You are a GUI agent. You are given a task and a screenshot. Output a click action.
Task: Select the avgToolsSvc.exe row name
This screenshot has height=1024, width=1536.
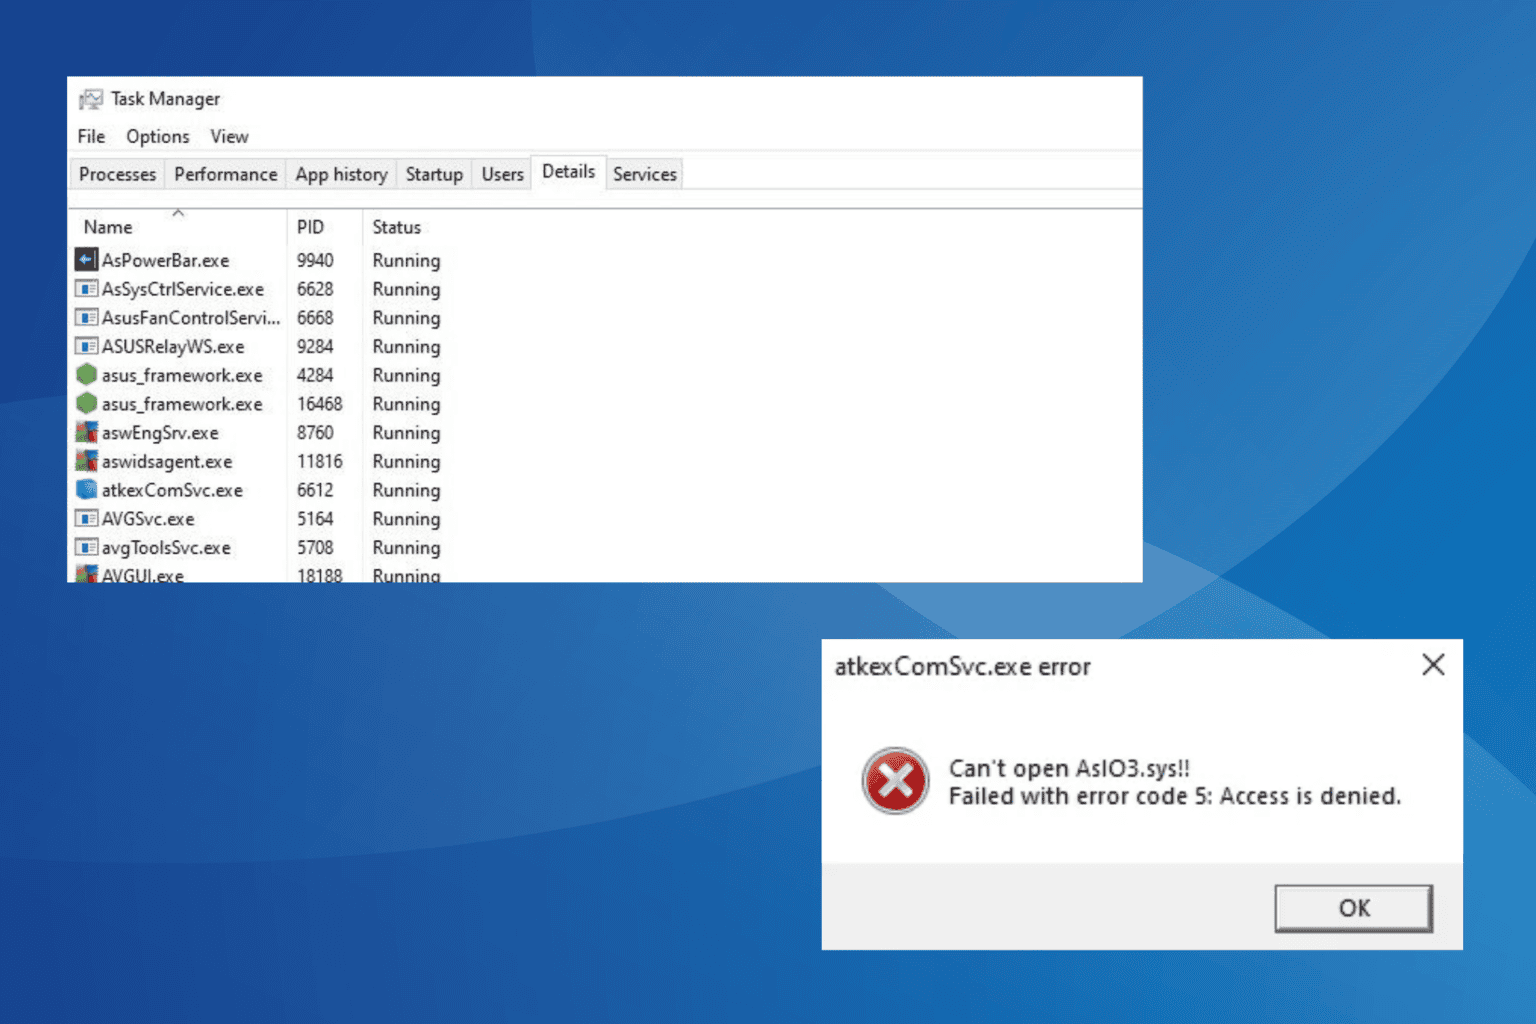pyautogui.click(x=166, y=548)
